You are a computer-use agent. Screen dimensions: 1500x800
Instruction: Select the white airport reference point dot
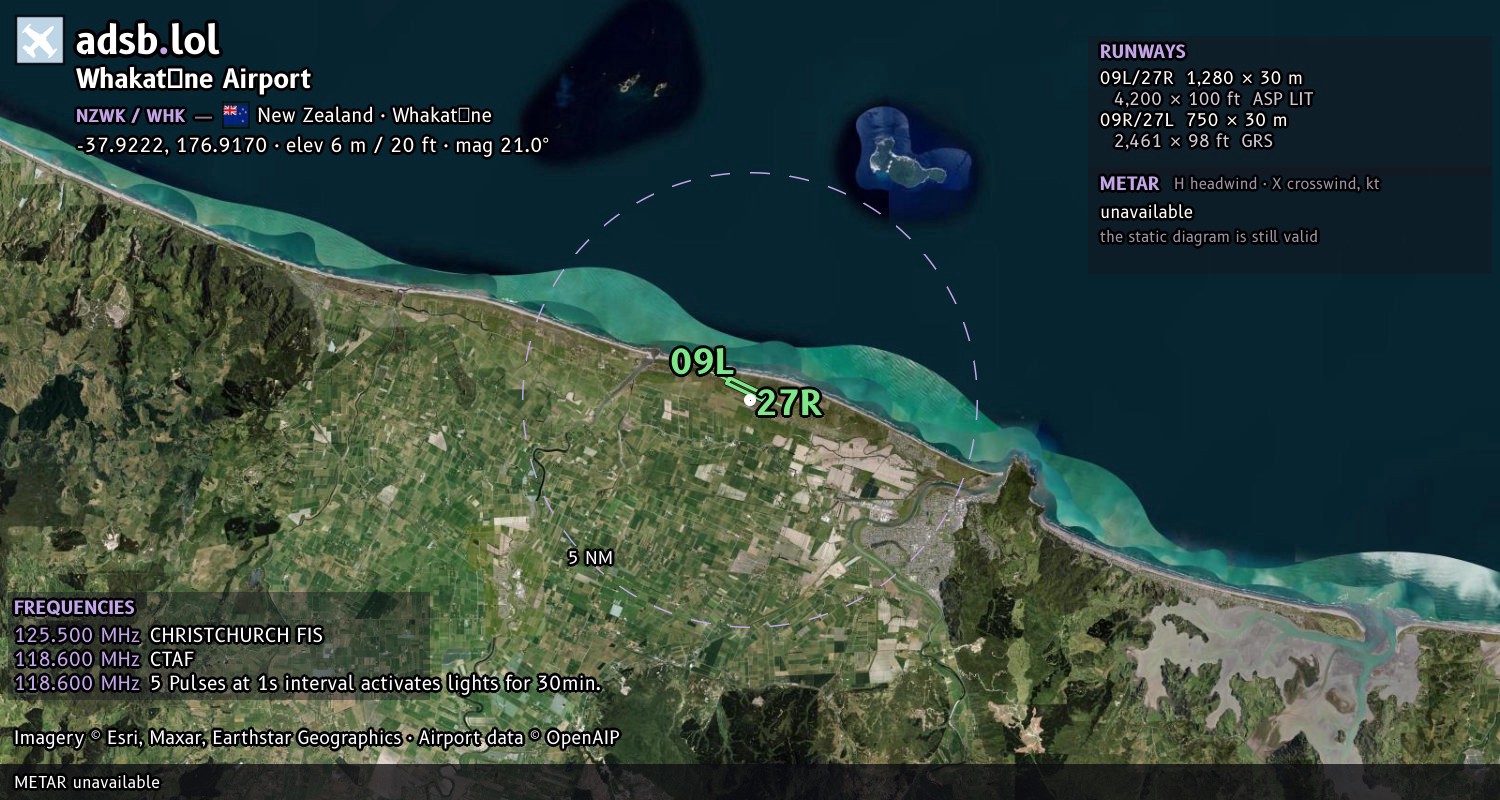coord(750,399)
